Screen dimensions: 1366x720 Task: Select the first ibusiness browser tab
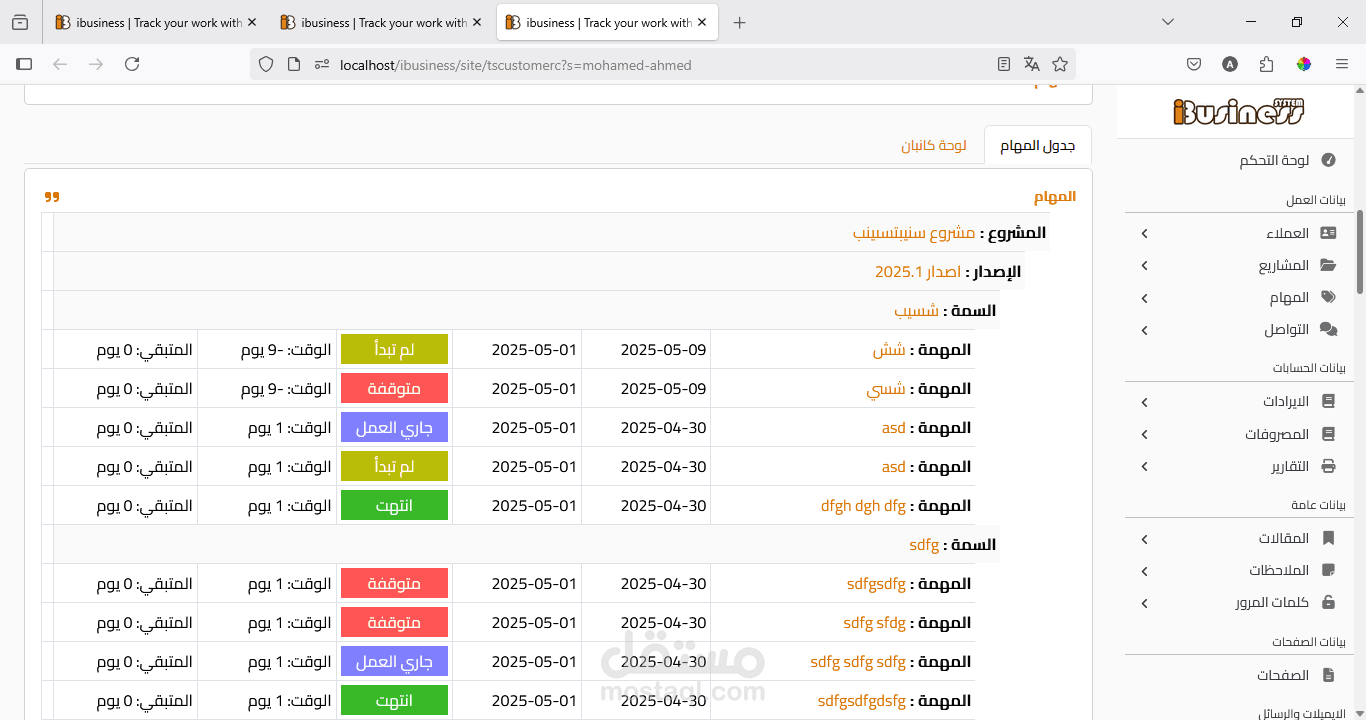tap(155, 22)
